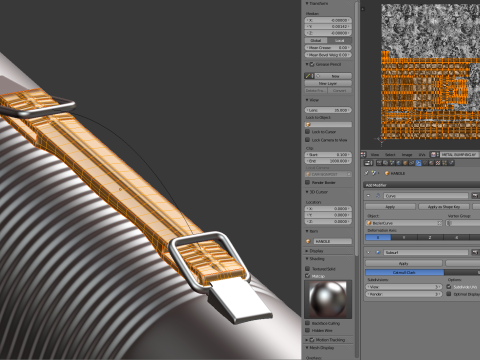This screenshot has height=360, width=480.
Task: Expand the Display panel
Action: (307, 251)
